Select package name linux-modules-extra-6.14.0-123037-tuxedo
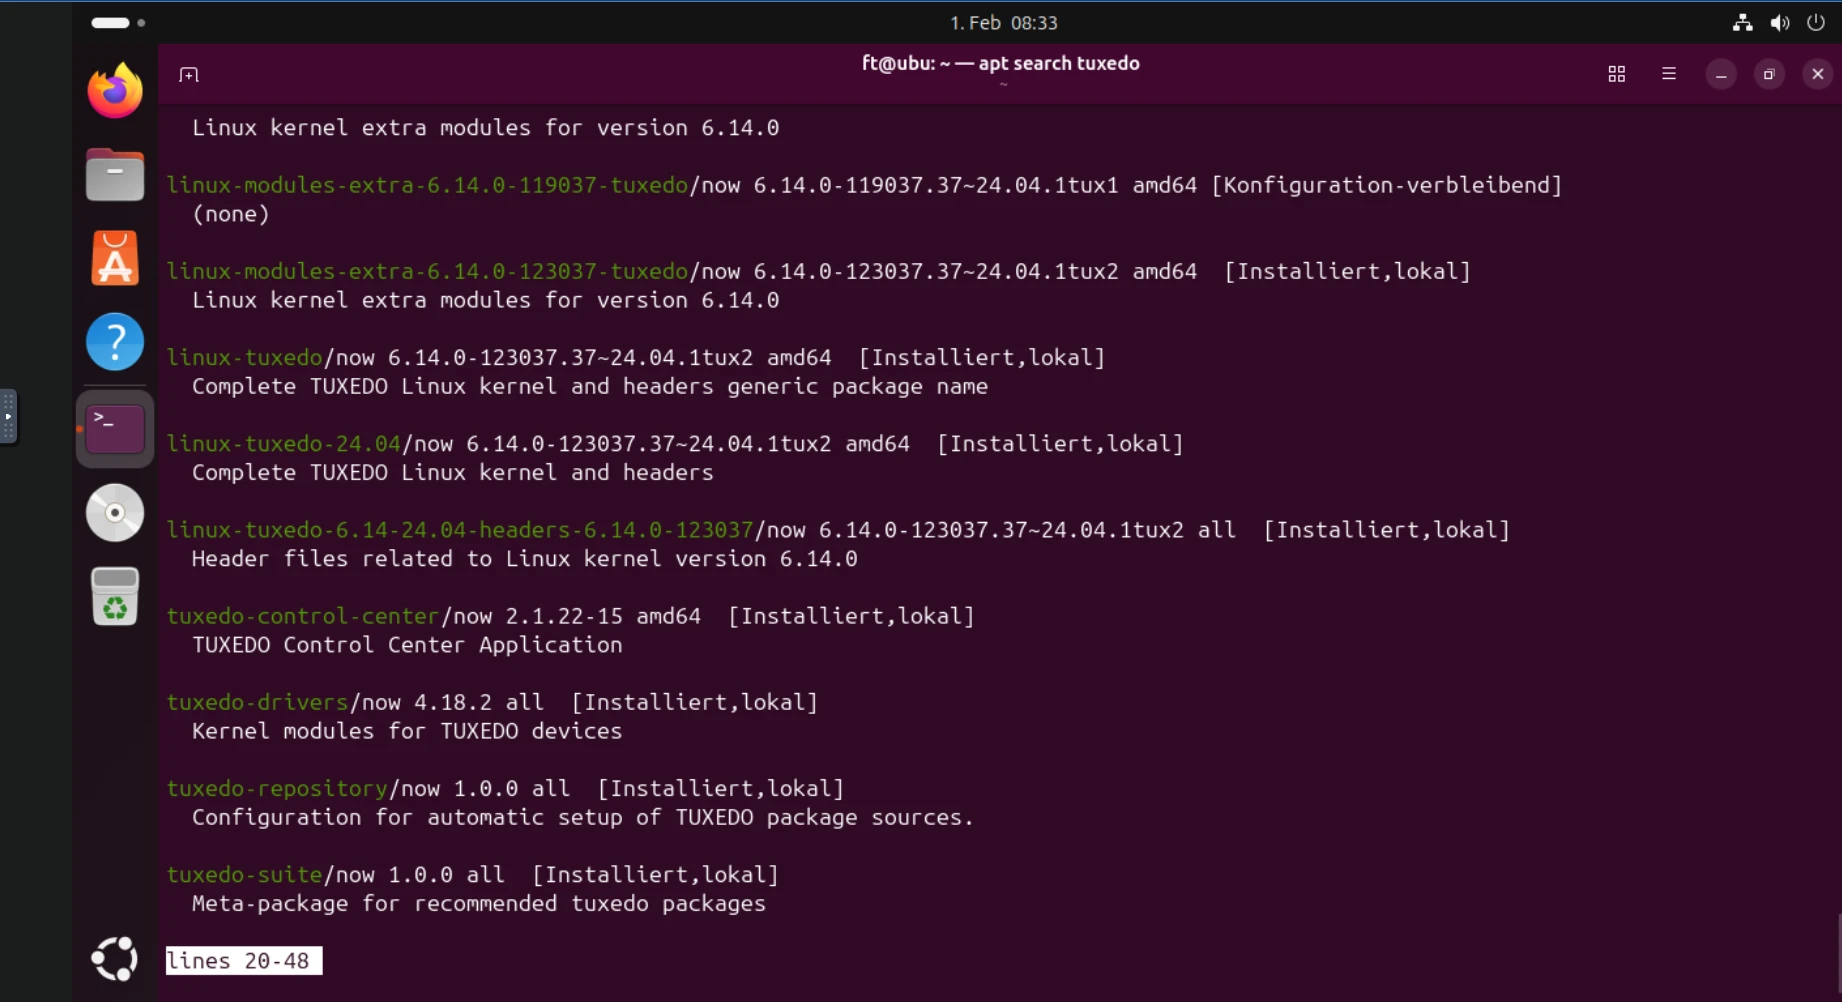Viewport: 1842px width, 1002px height. [x=427, y=271]
